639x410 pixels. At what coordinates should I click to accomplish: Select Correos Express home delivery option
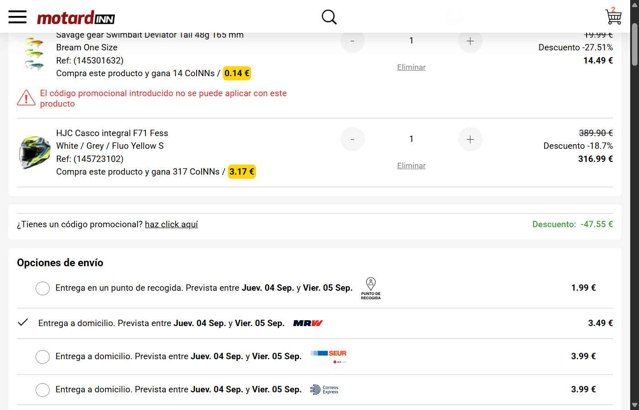tap(42, 390)
